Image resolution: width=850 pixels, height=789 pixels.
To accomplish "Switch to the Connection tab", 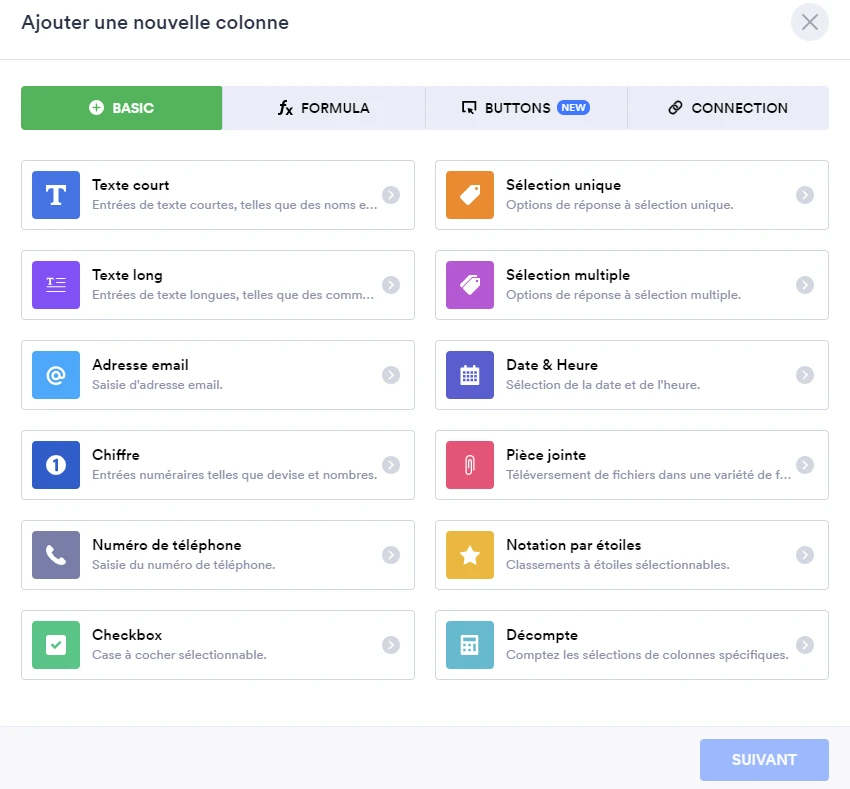I will pos(728,108).
